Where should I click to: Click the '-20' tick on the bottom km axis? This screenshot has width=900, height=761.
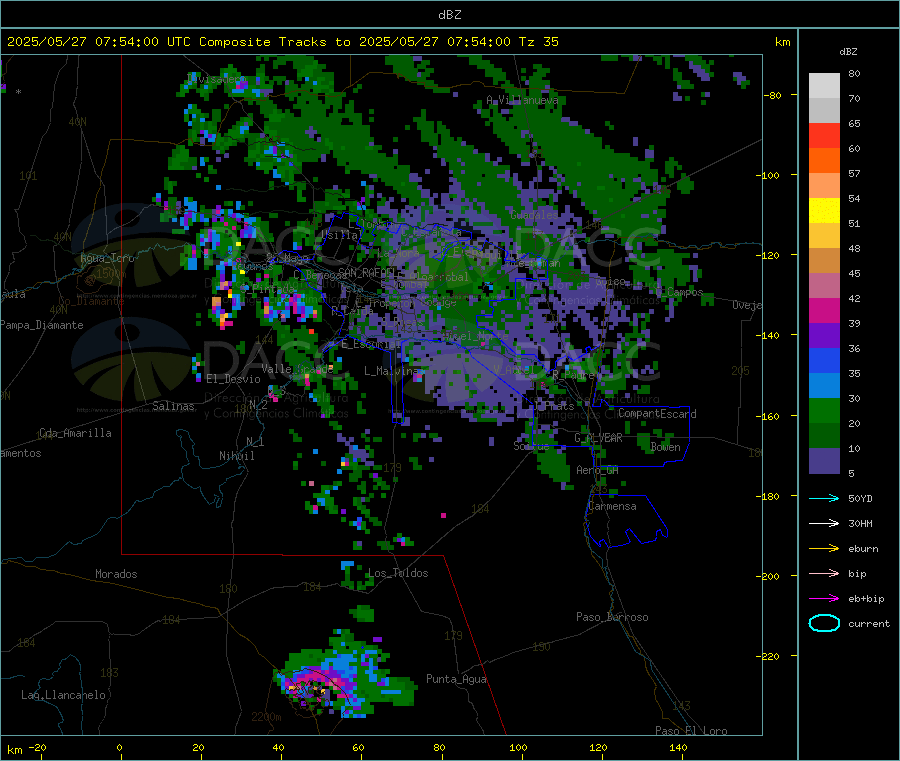[37, 747]
